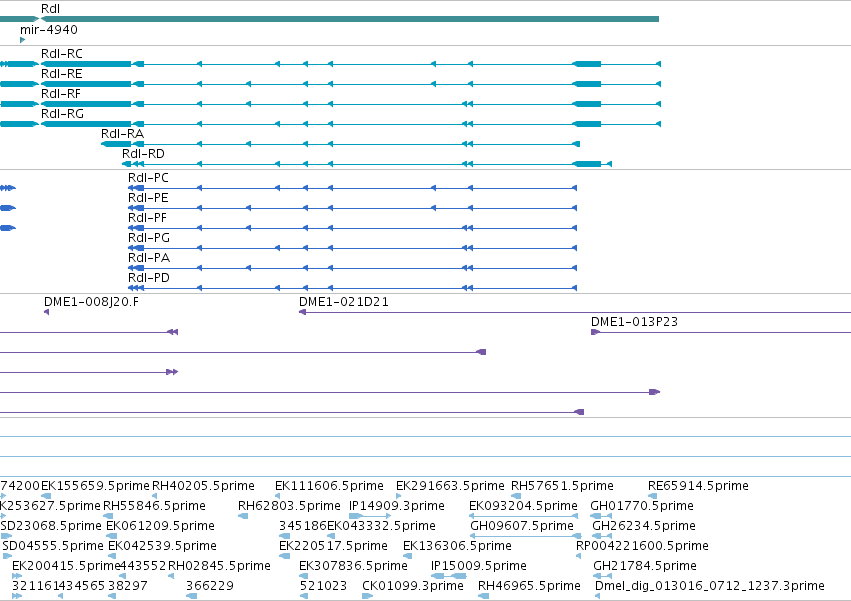
Task: Click the Rdl gene name label
Action: [50, 9]
